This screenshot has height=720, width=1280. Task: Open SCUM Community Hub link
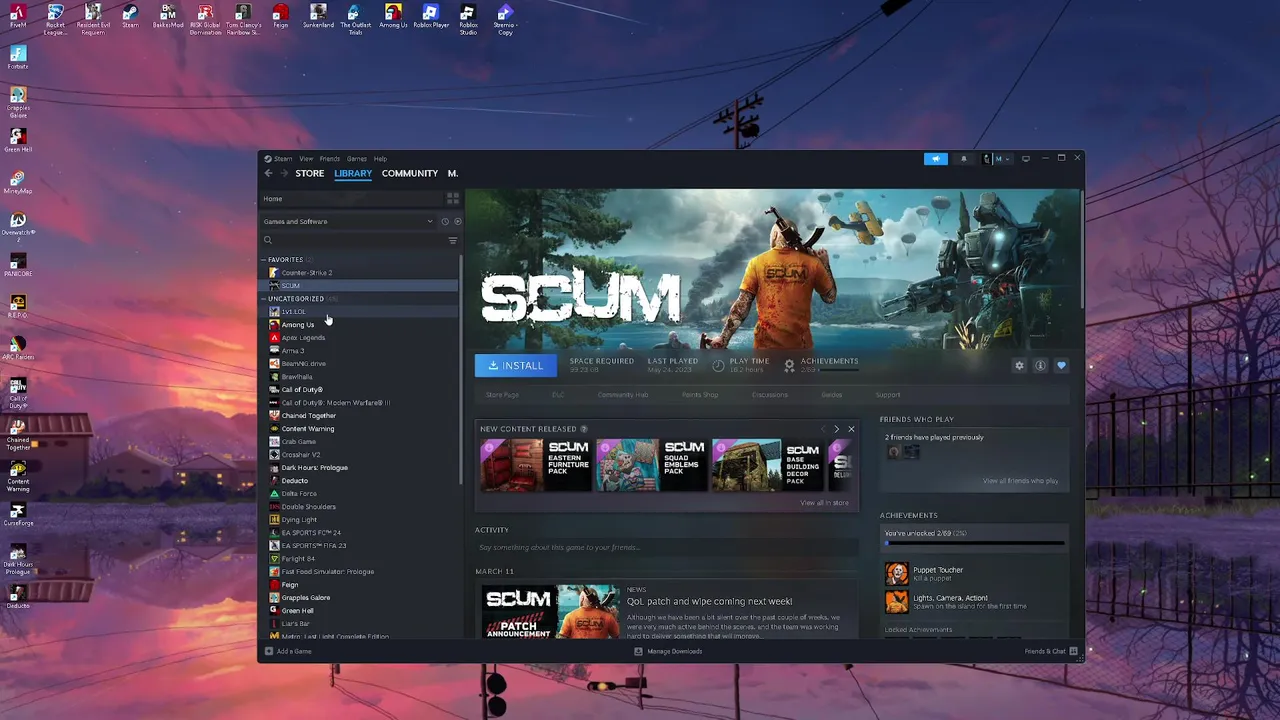coord(623,395)
